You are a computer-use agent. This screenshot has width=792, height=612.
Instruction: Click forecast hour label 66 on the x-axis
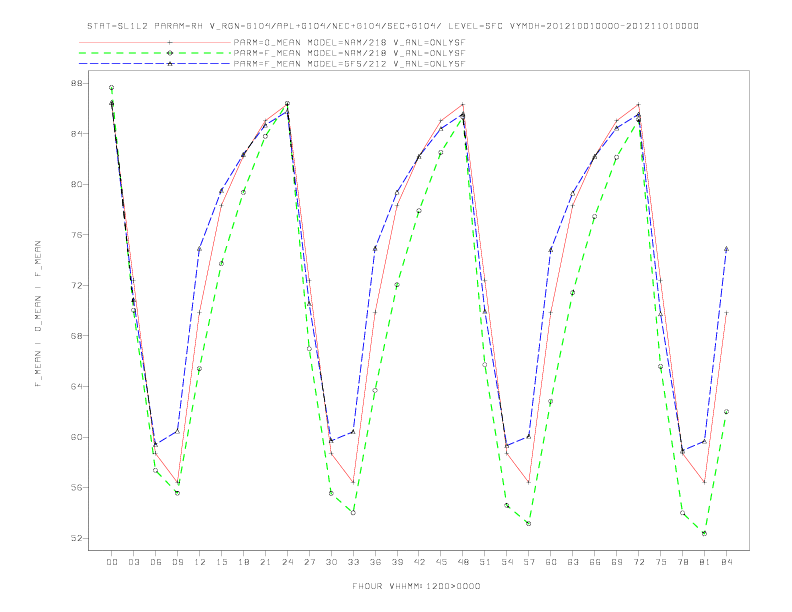[x=595, y=562]
